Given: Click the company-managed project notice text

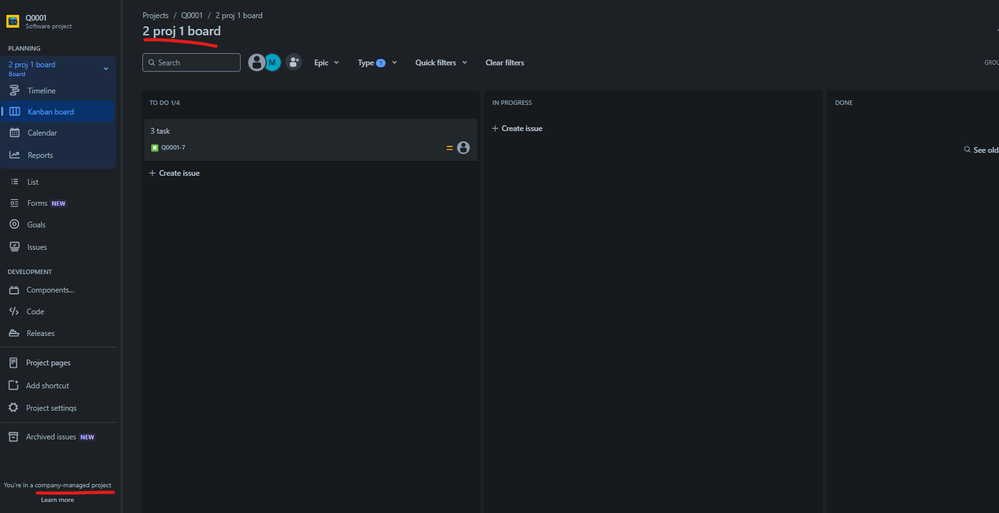Looking at the screenshot, I should (x=57, y=486).
